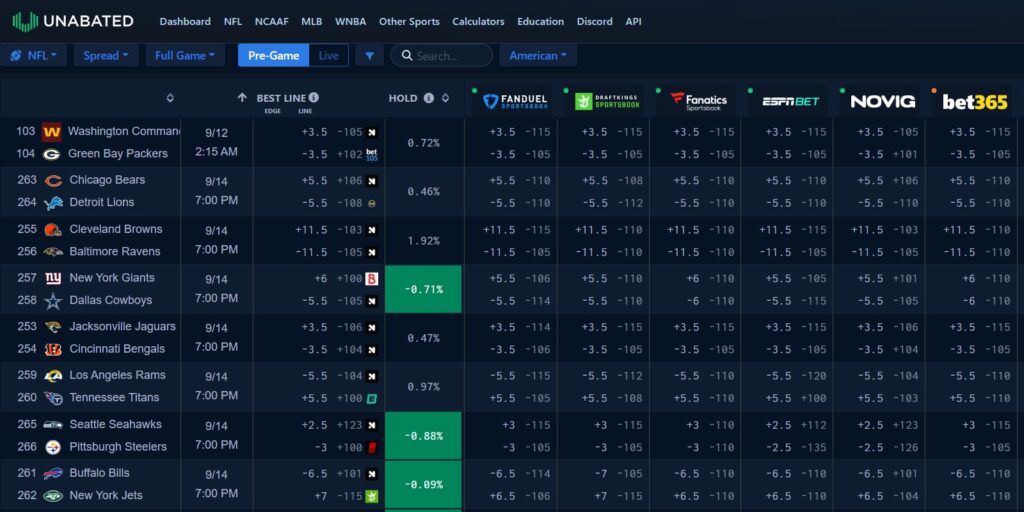Click the Pittsburgh Steelers team logo
Viewport: 1024px width, 512px height.
[53, 447]
